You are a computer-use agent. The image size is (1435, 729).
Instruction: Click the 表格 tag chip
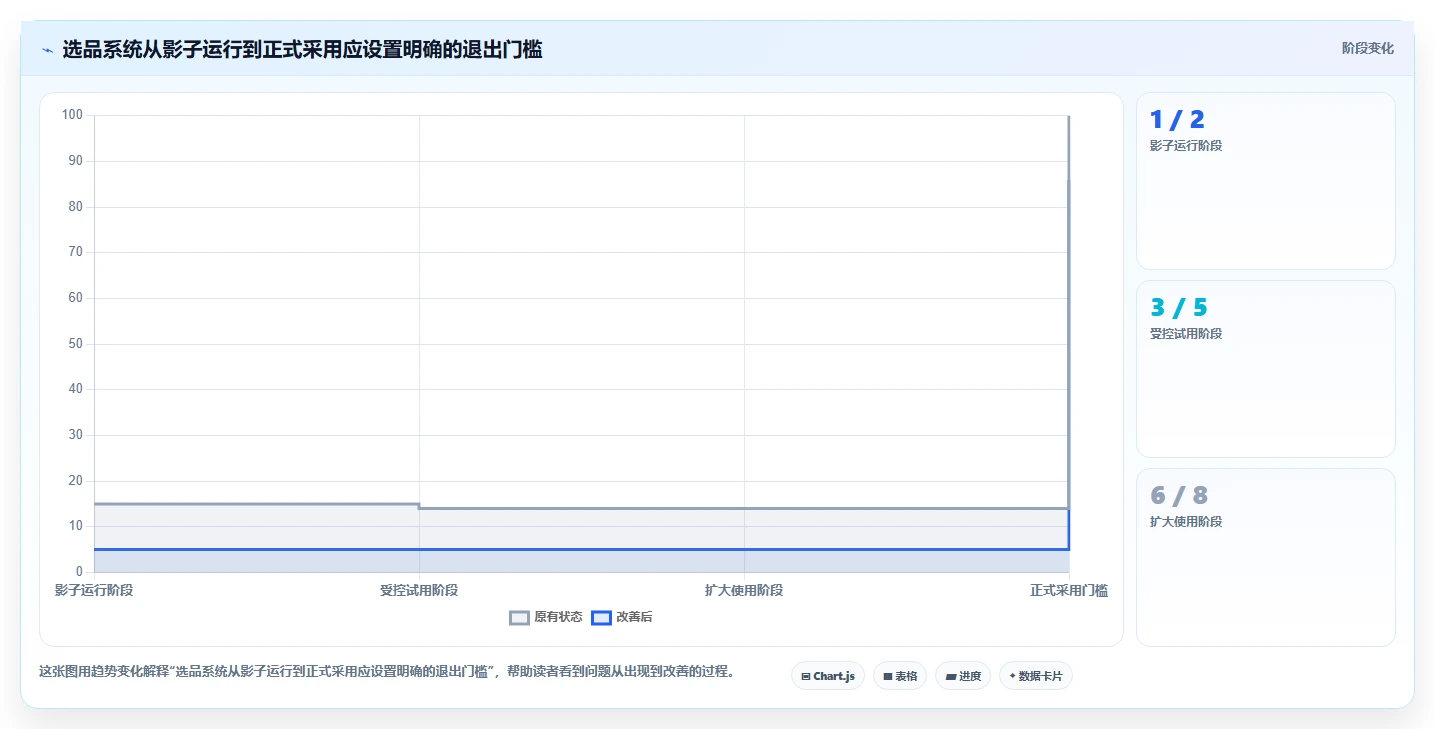900,676
